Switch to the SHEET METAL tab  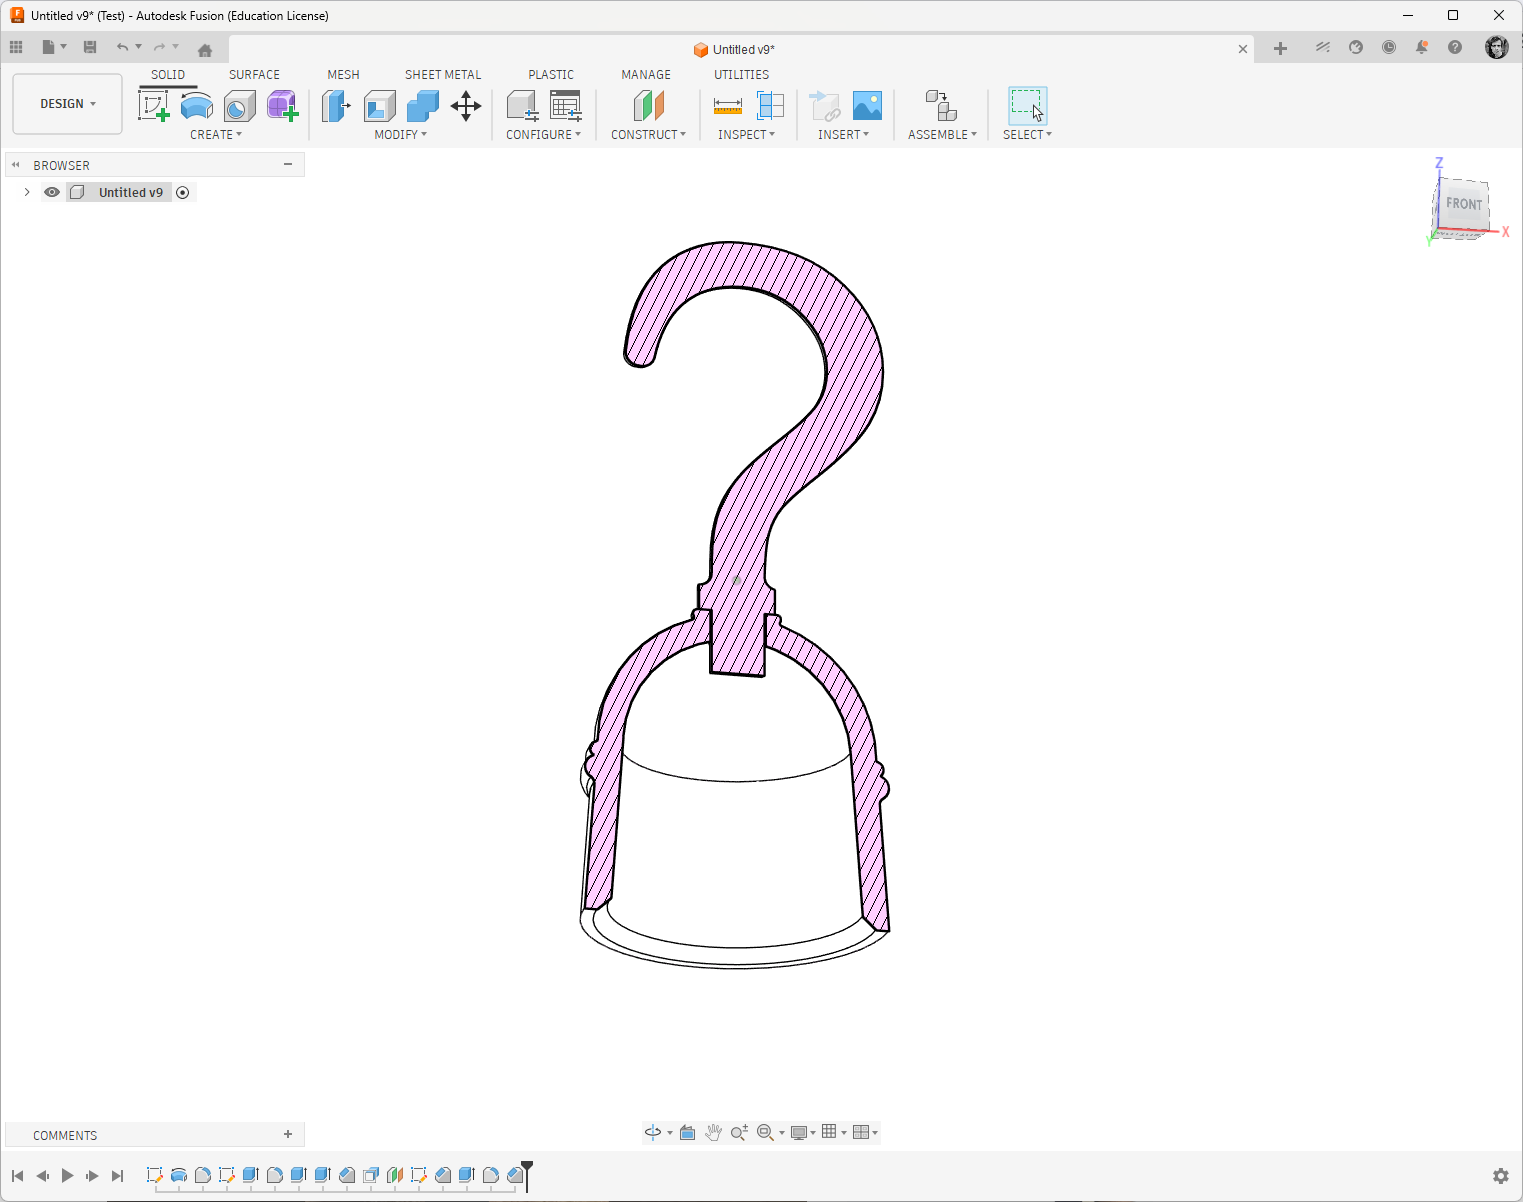click(443, 75)
